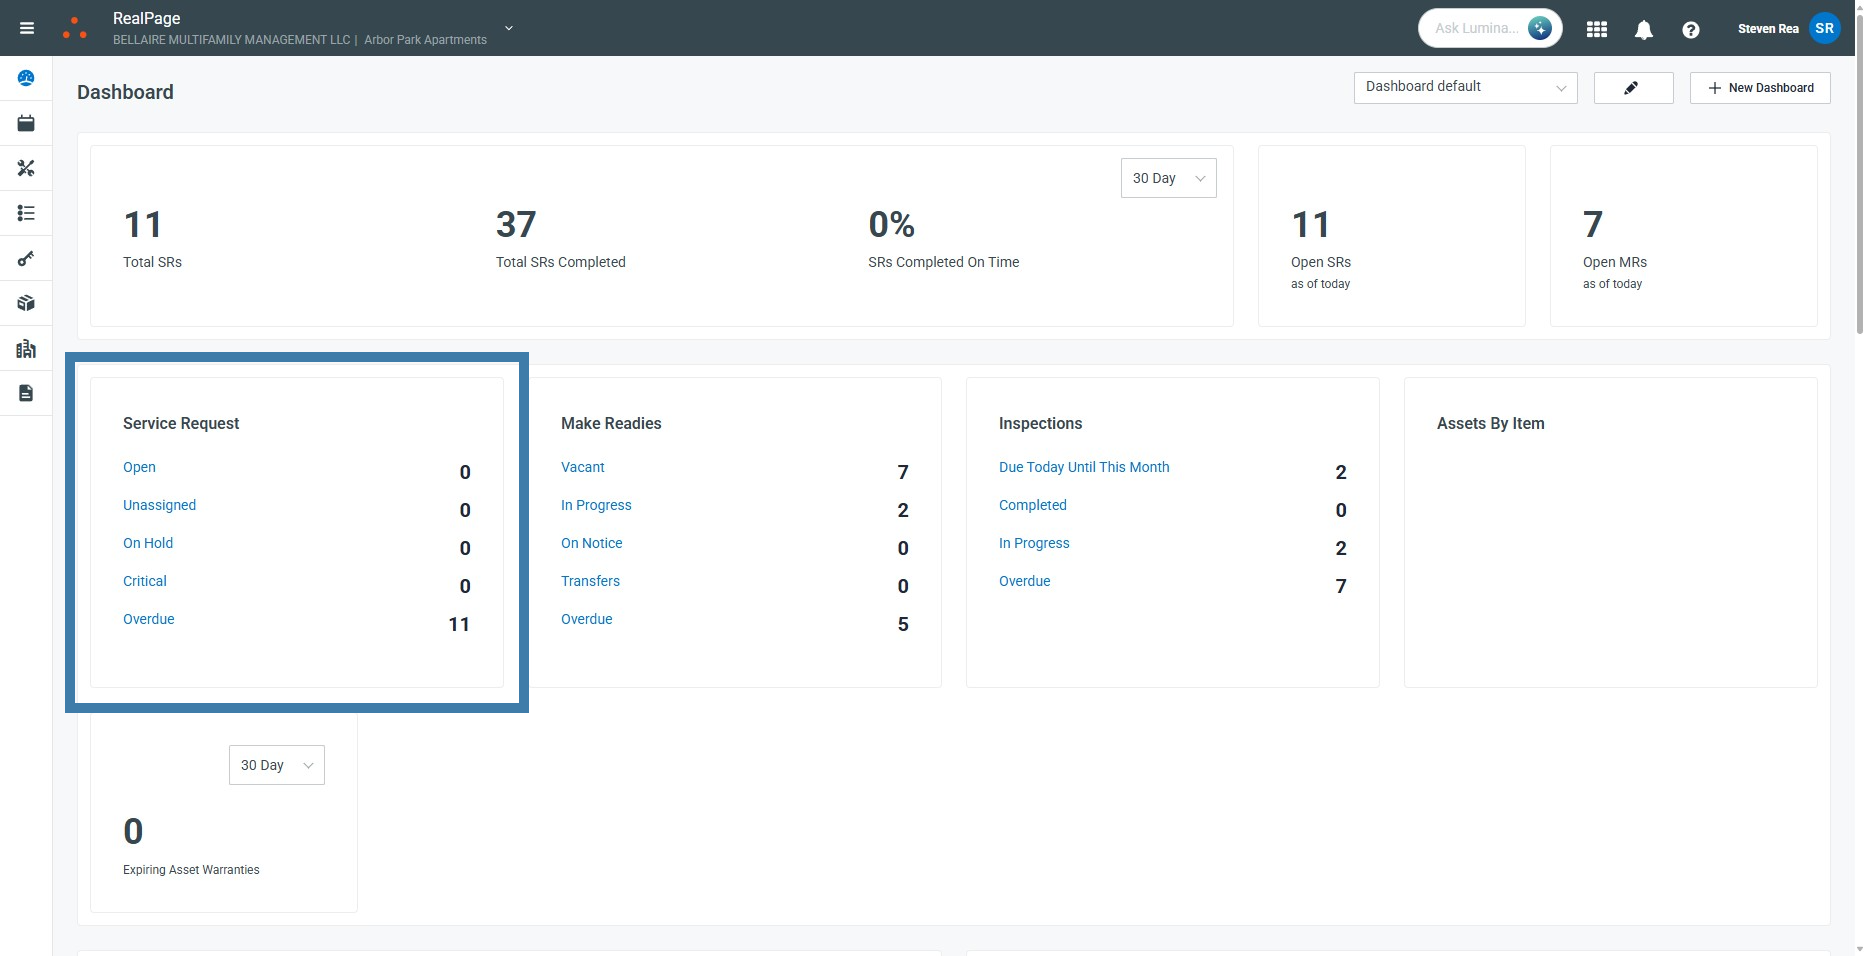
Task: Open the notifications bell
Action: 1643,29
